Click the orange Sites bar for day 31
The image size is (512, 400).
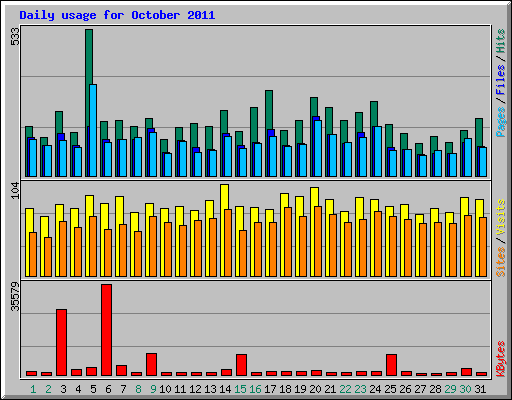click(483, 247)
